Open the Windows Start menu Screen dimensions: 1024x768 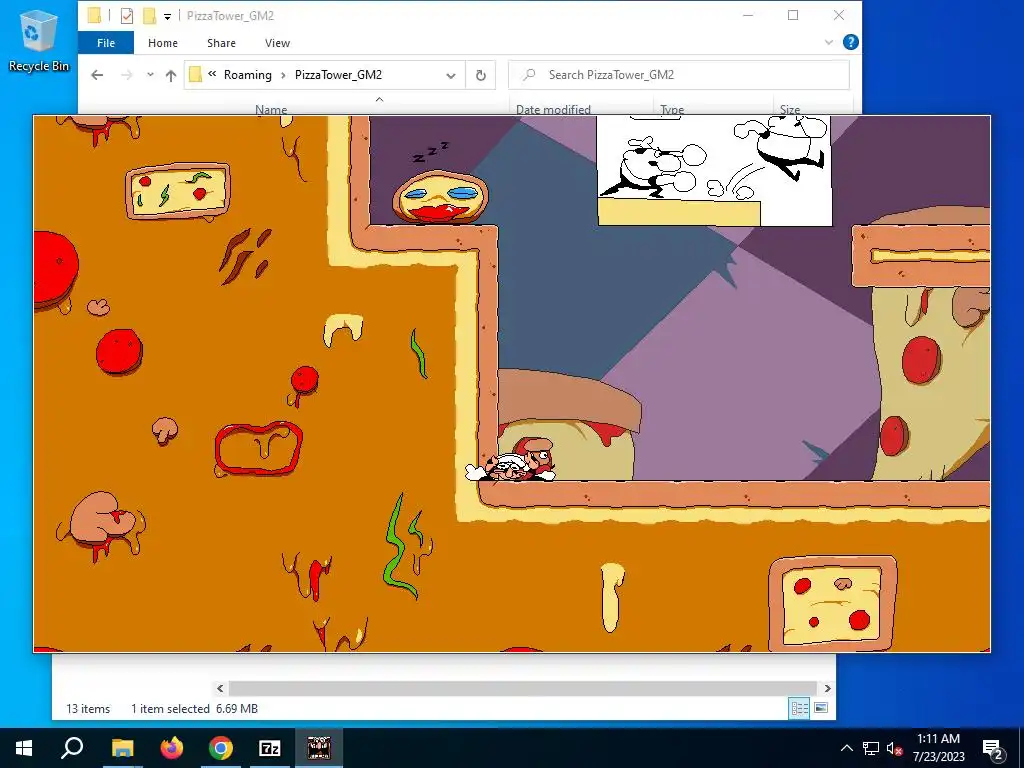(x=24, y=748)
